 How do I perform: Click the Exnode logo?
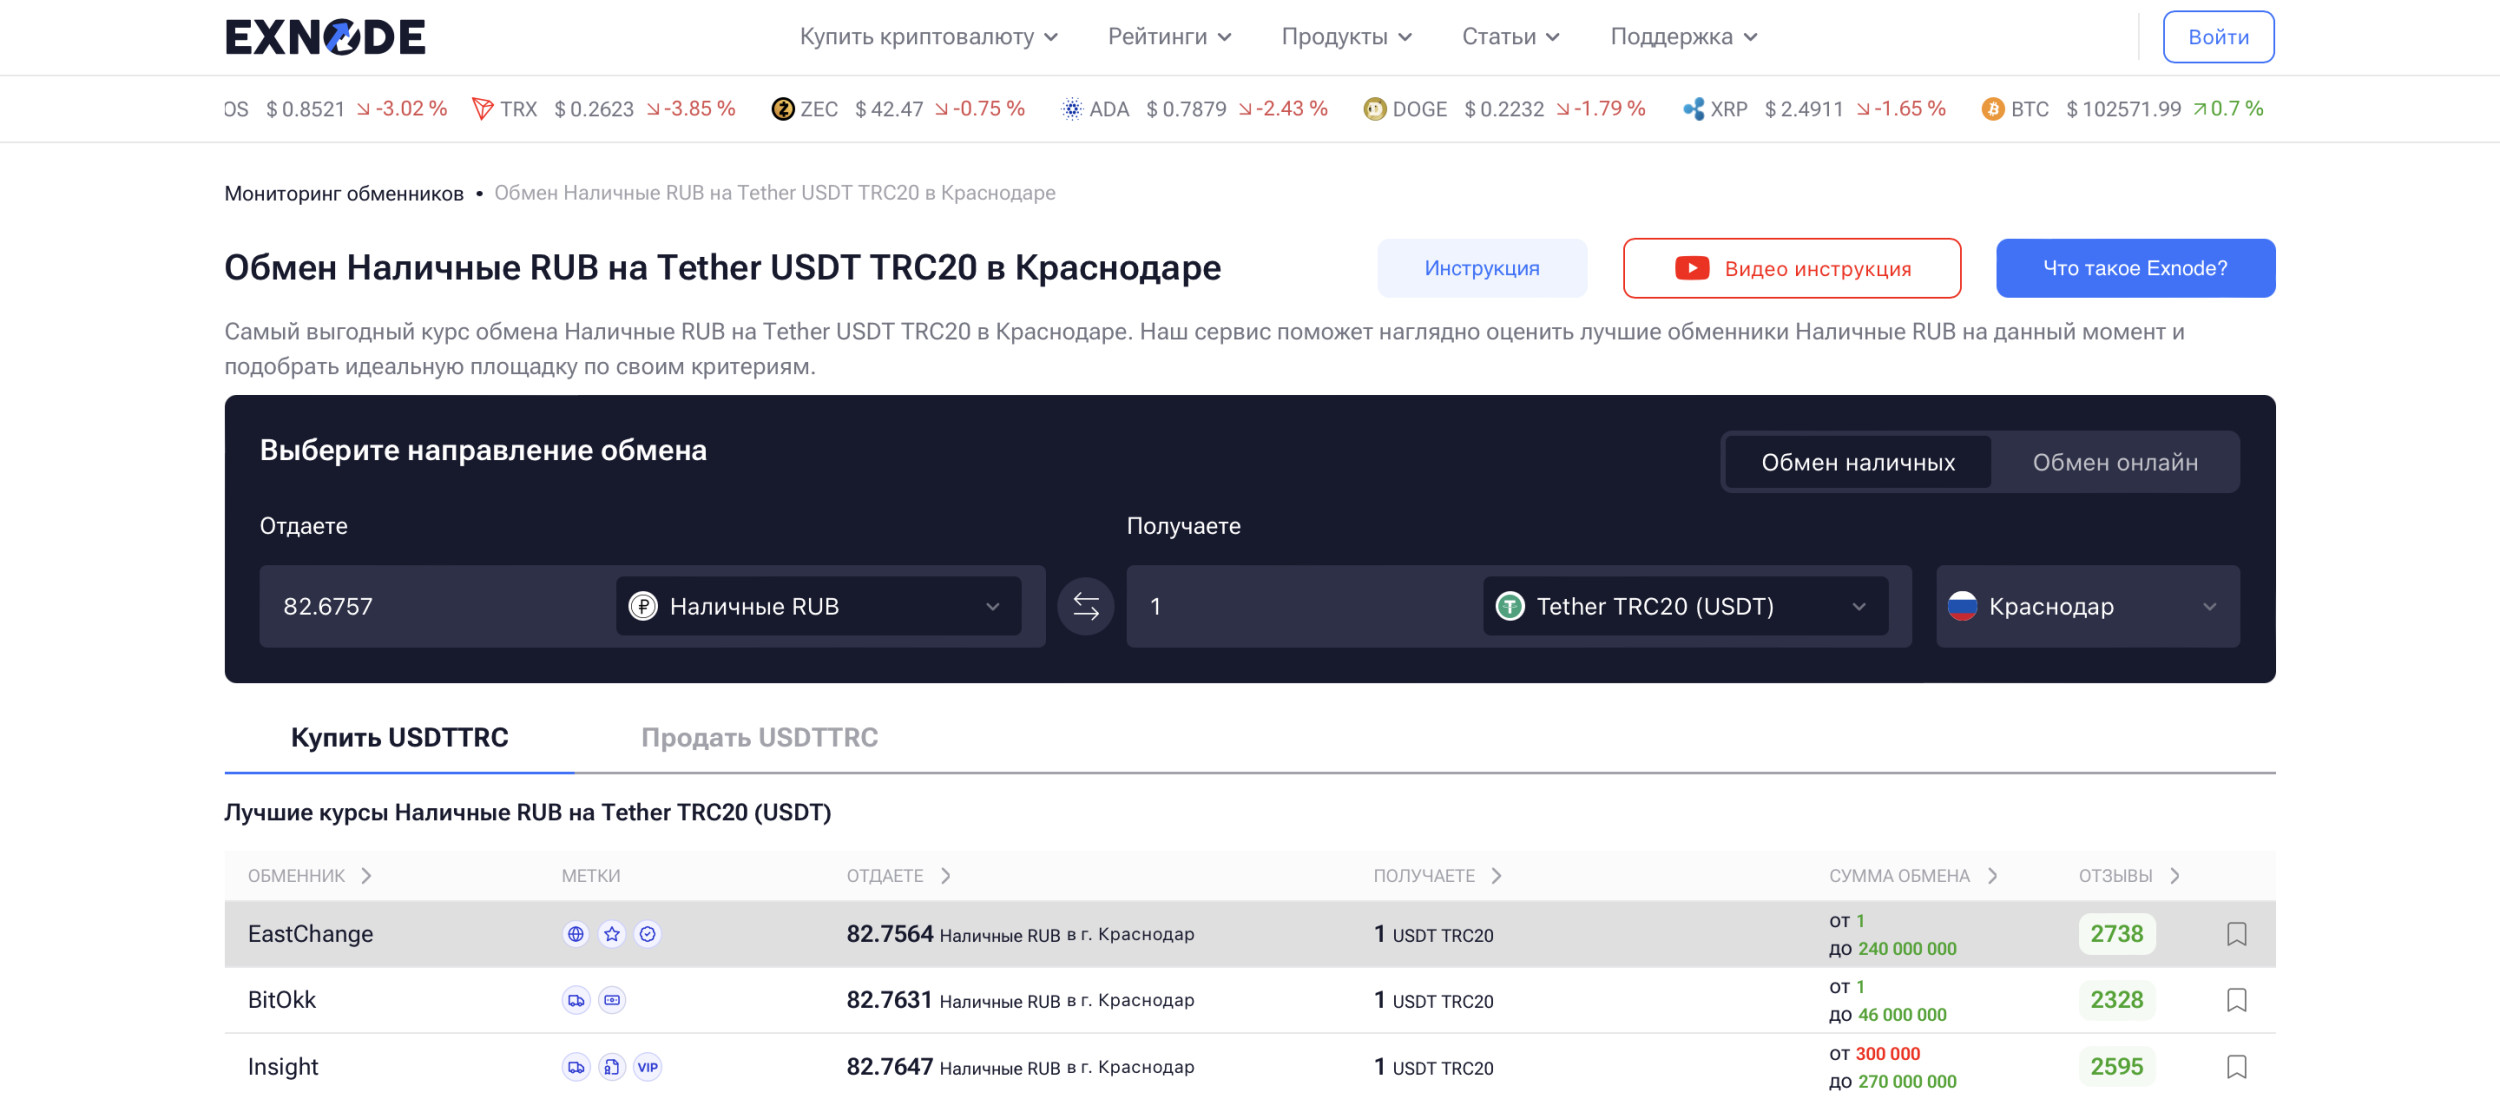coord(325,37)
